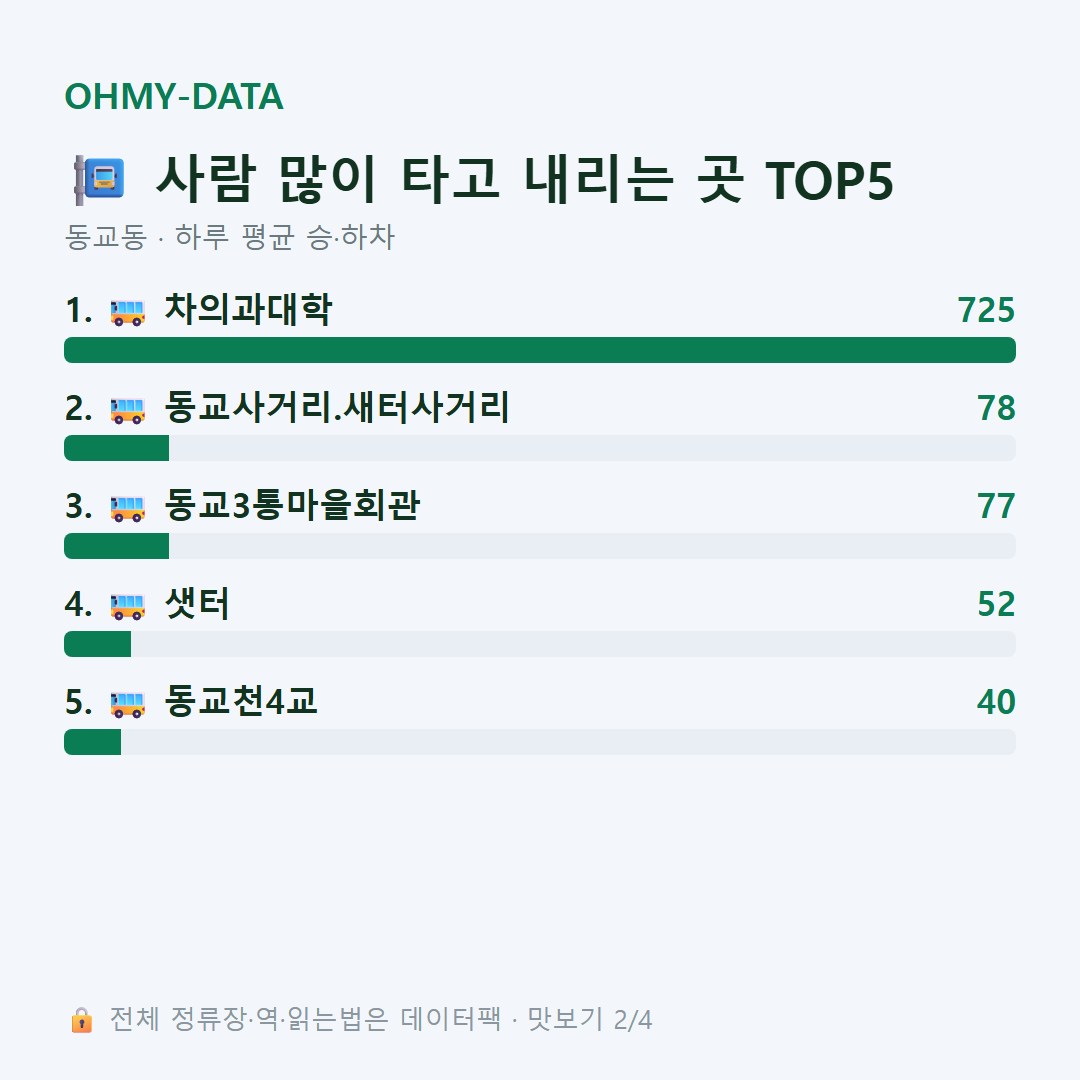Image resolution: width=1080 pixels, height=1080 pixels.
Task: Select the 동교사거리.새터사거리 stop name
Action: [x=337, y=407]
